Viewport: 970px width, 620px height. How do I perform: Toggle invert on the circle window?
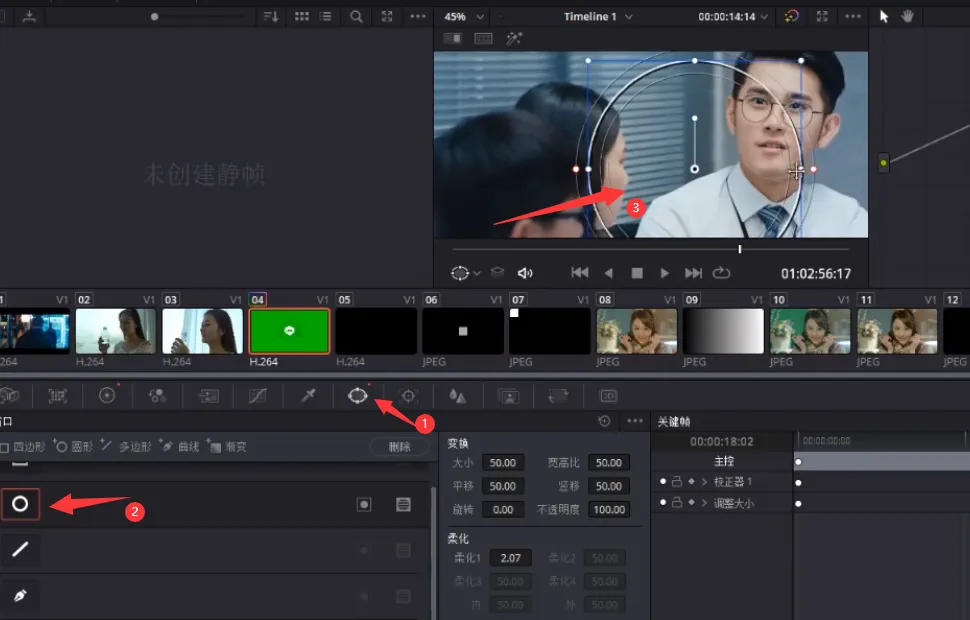point(364,504)
